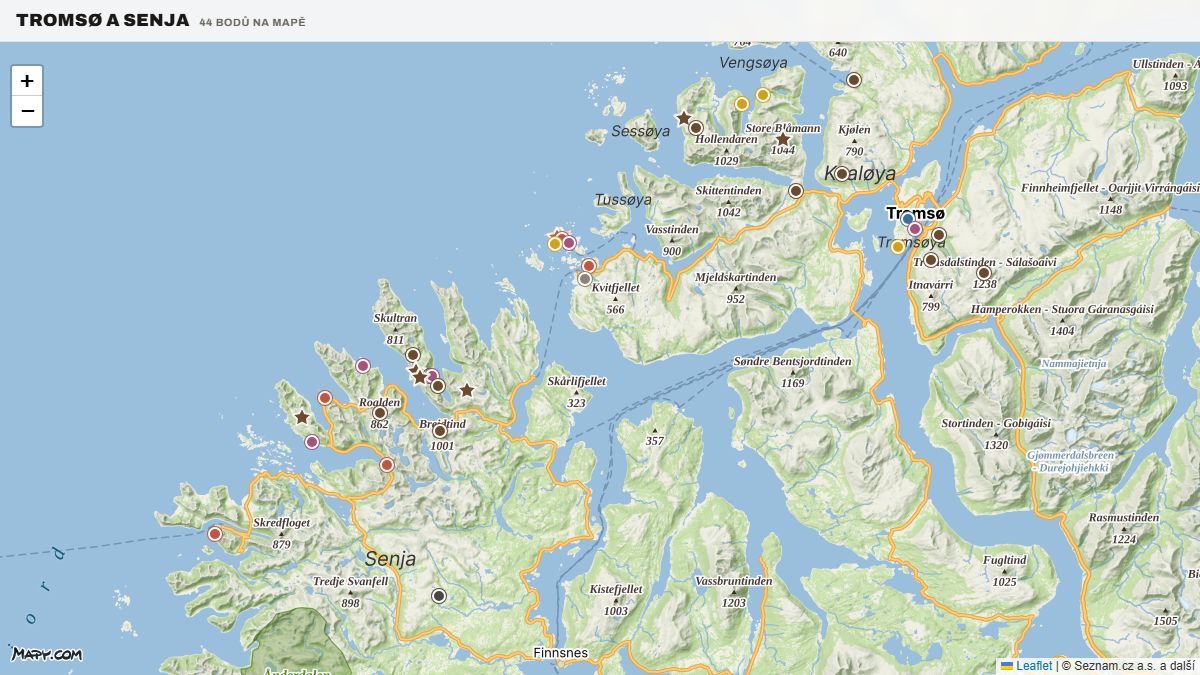Image resolution: width=1200 pixels, height=675 pixels.
Task: Click the brown star near Store Blåmann
Action: tap(783, 139)
